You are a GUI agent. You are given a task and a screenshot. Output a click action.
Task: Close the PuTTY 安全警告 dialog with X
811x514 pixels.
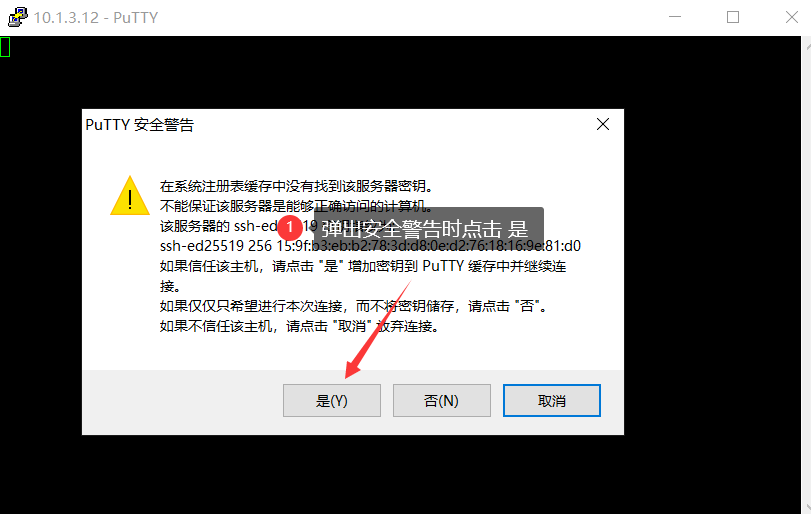pos(603,124)
